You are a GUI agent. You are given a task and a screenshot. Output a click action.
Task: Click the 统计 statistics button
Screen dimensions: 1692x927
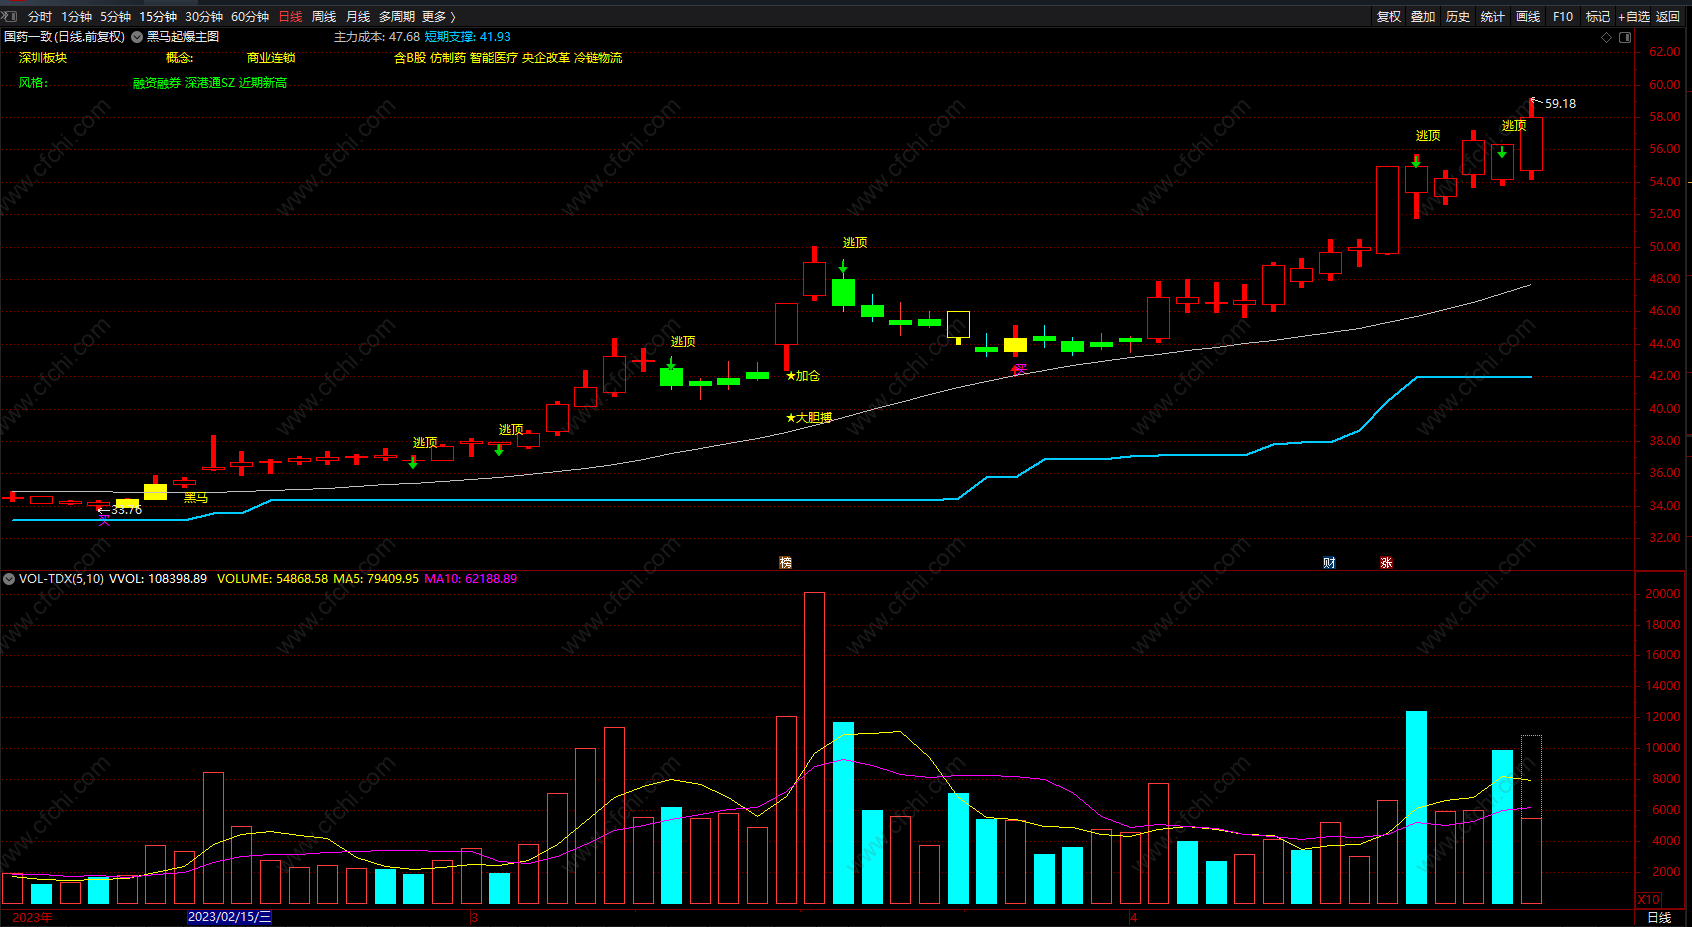tap(1493, 16)
